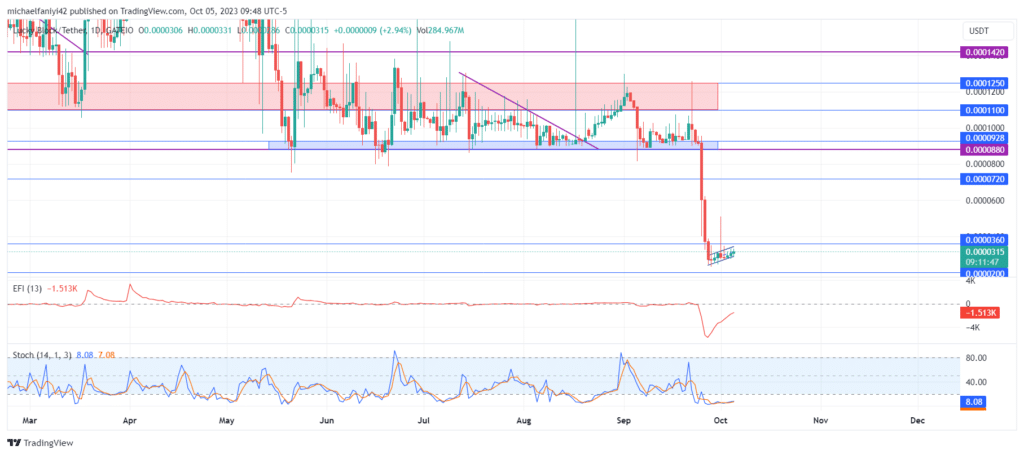Image resolution: width=1024 pixels, height=455 pixels.
Task: Click the 0.0001100 price level label
Action: (985, 110)
